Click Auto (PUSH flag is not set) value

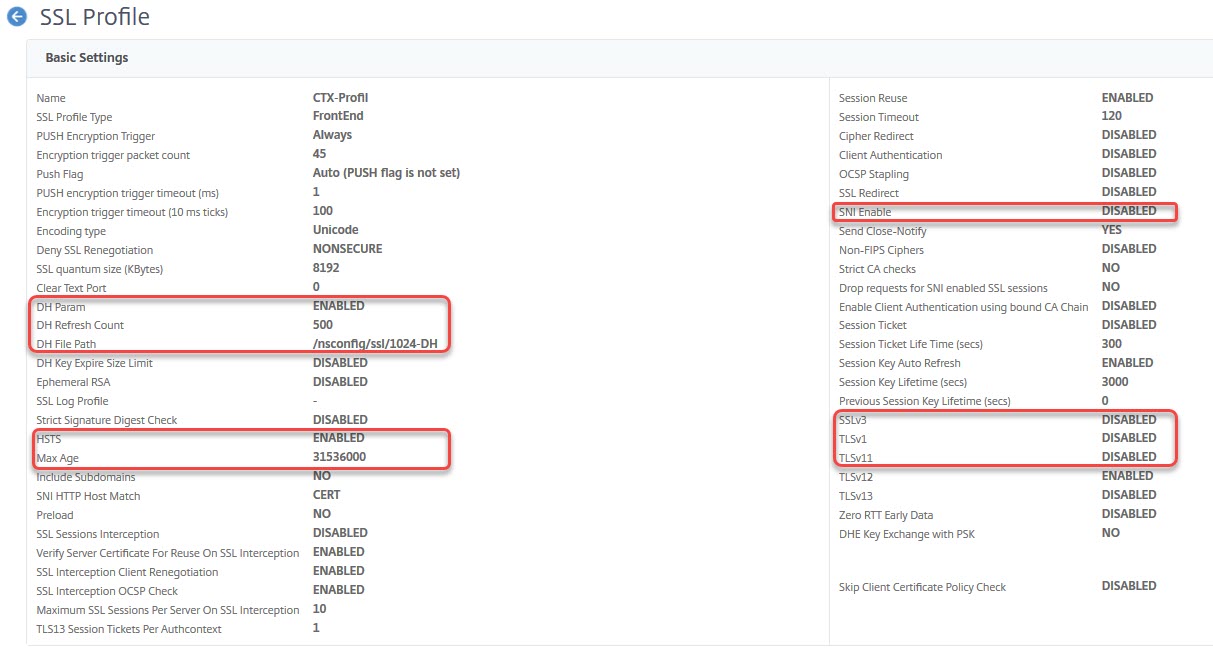click(386, 173)
